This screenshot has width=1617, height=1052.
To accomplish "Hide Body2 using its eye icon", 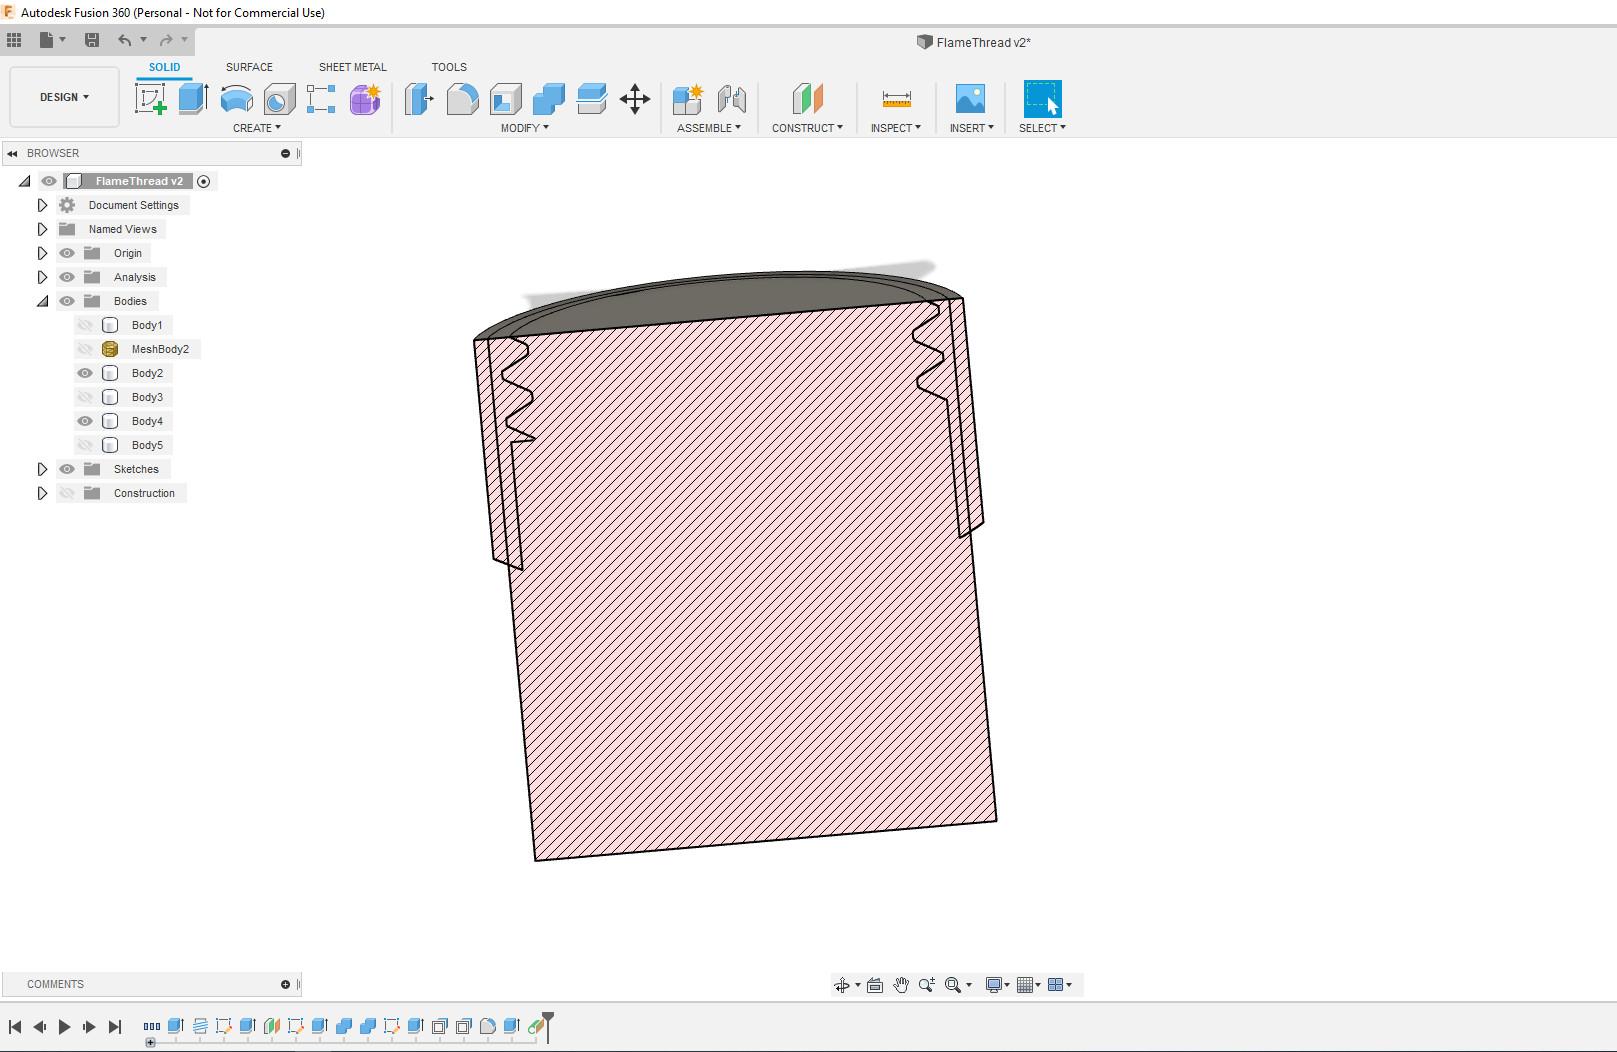I will [85, 373].
